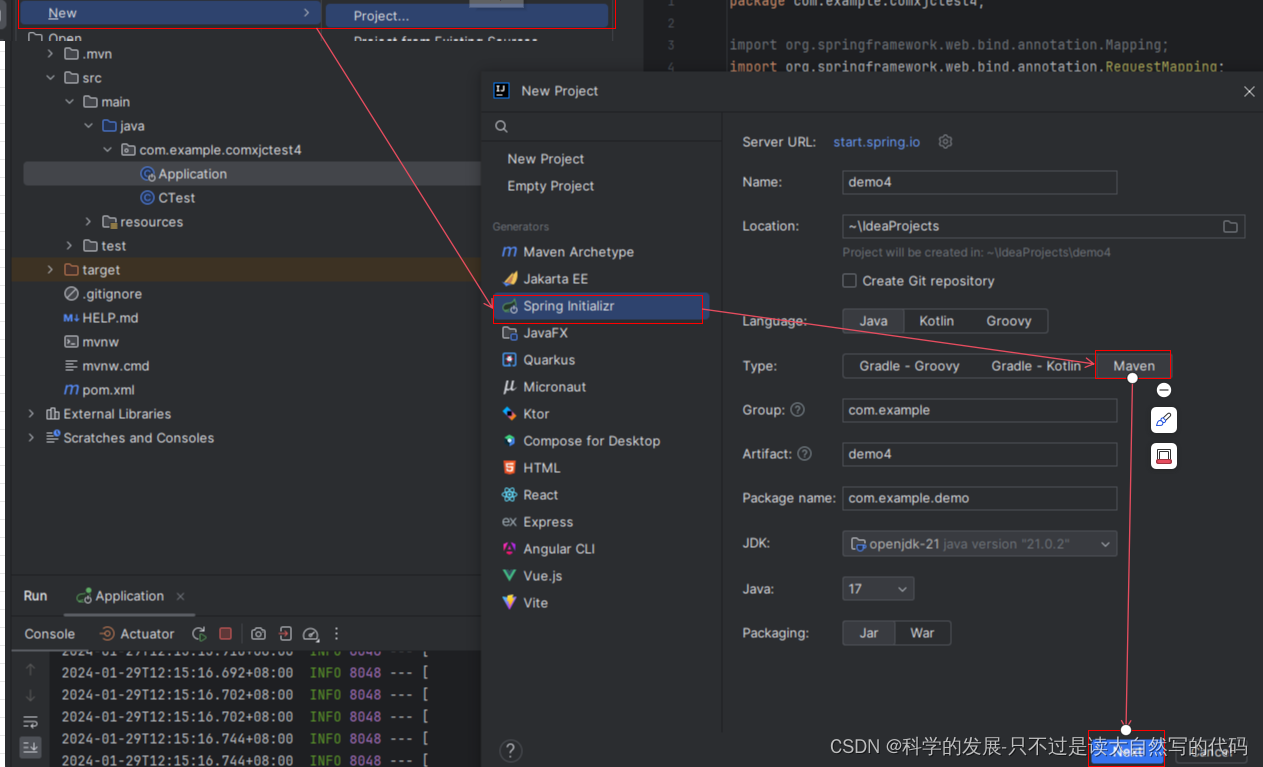The height and width of the screenshot is (767, 1263).
Task: Click the attach debugger/exit icon in Run toolbar
Action: (x=285, y=634)
